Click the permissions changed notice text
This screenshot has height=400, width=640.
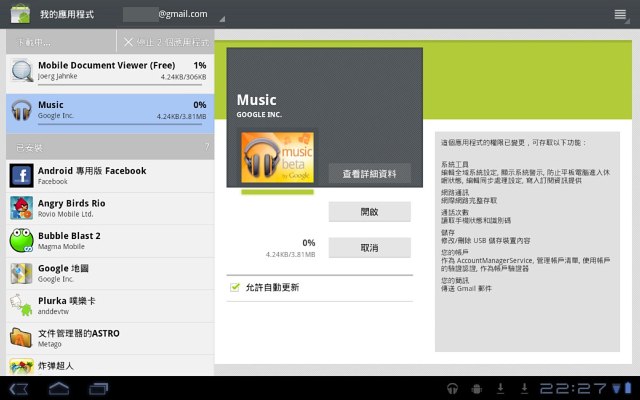(513, 142)
